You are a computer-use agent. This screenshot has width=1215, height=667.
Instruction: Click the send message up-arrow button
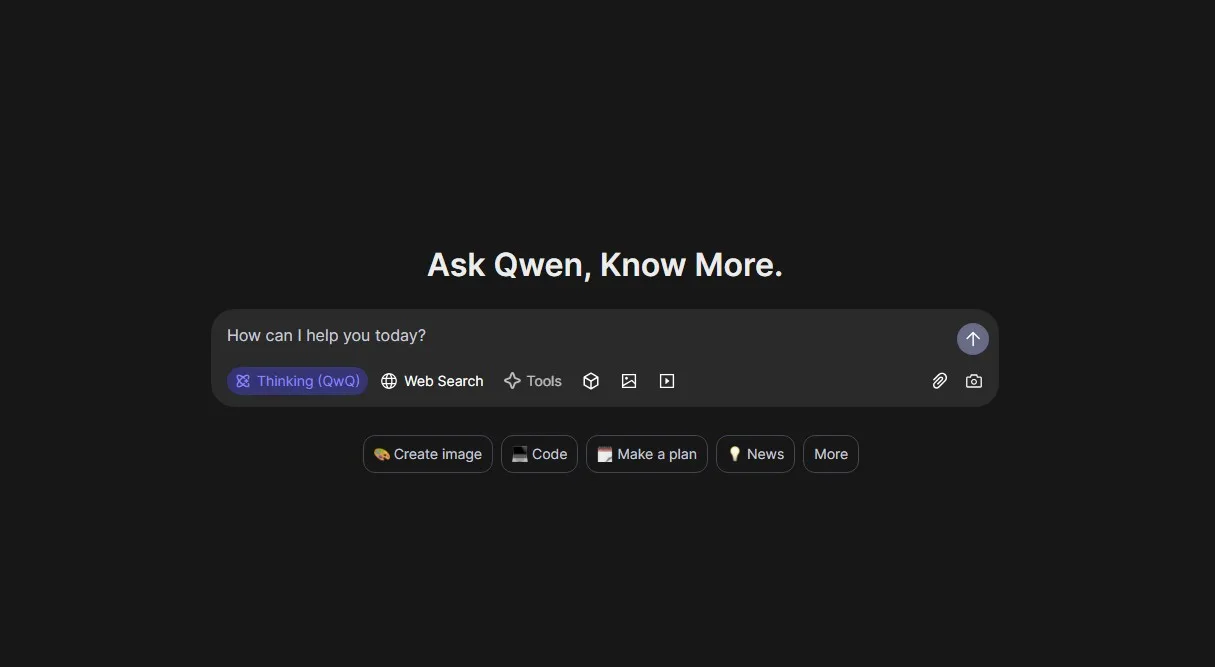click(x=972, y=339)
